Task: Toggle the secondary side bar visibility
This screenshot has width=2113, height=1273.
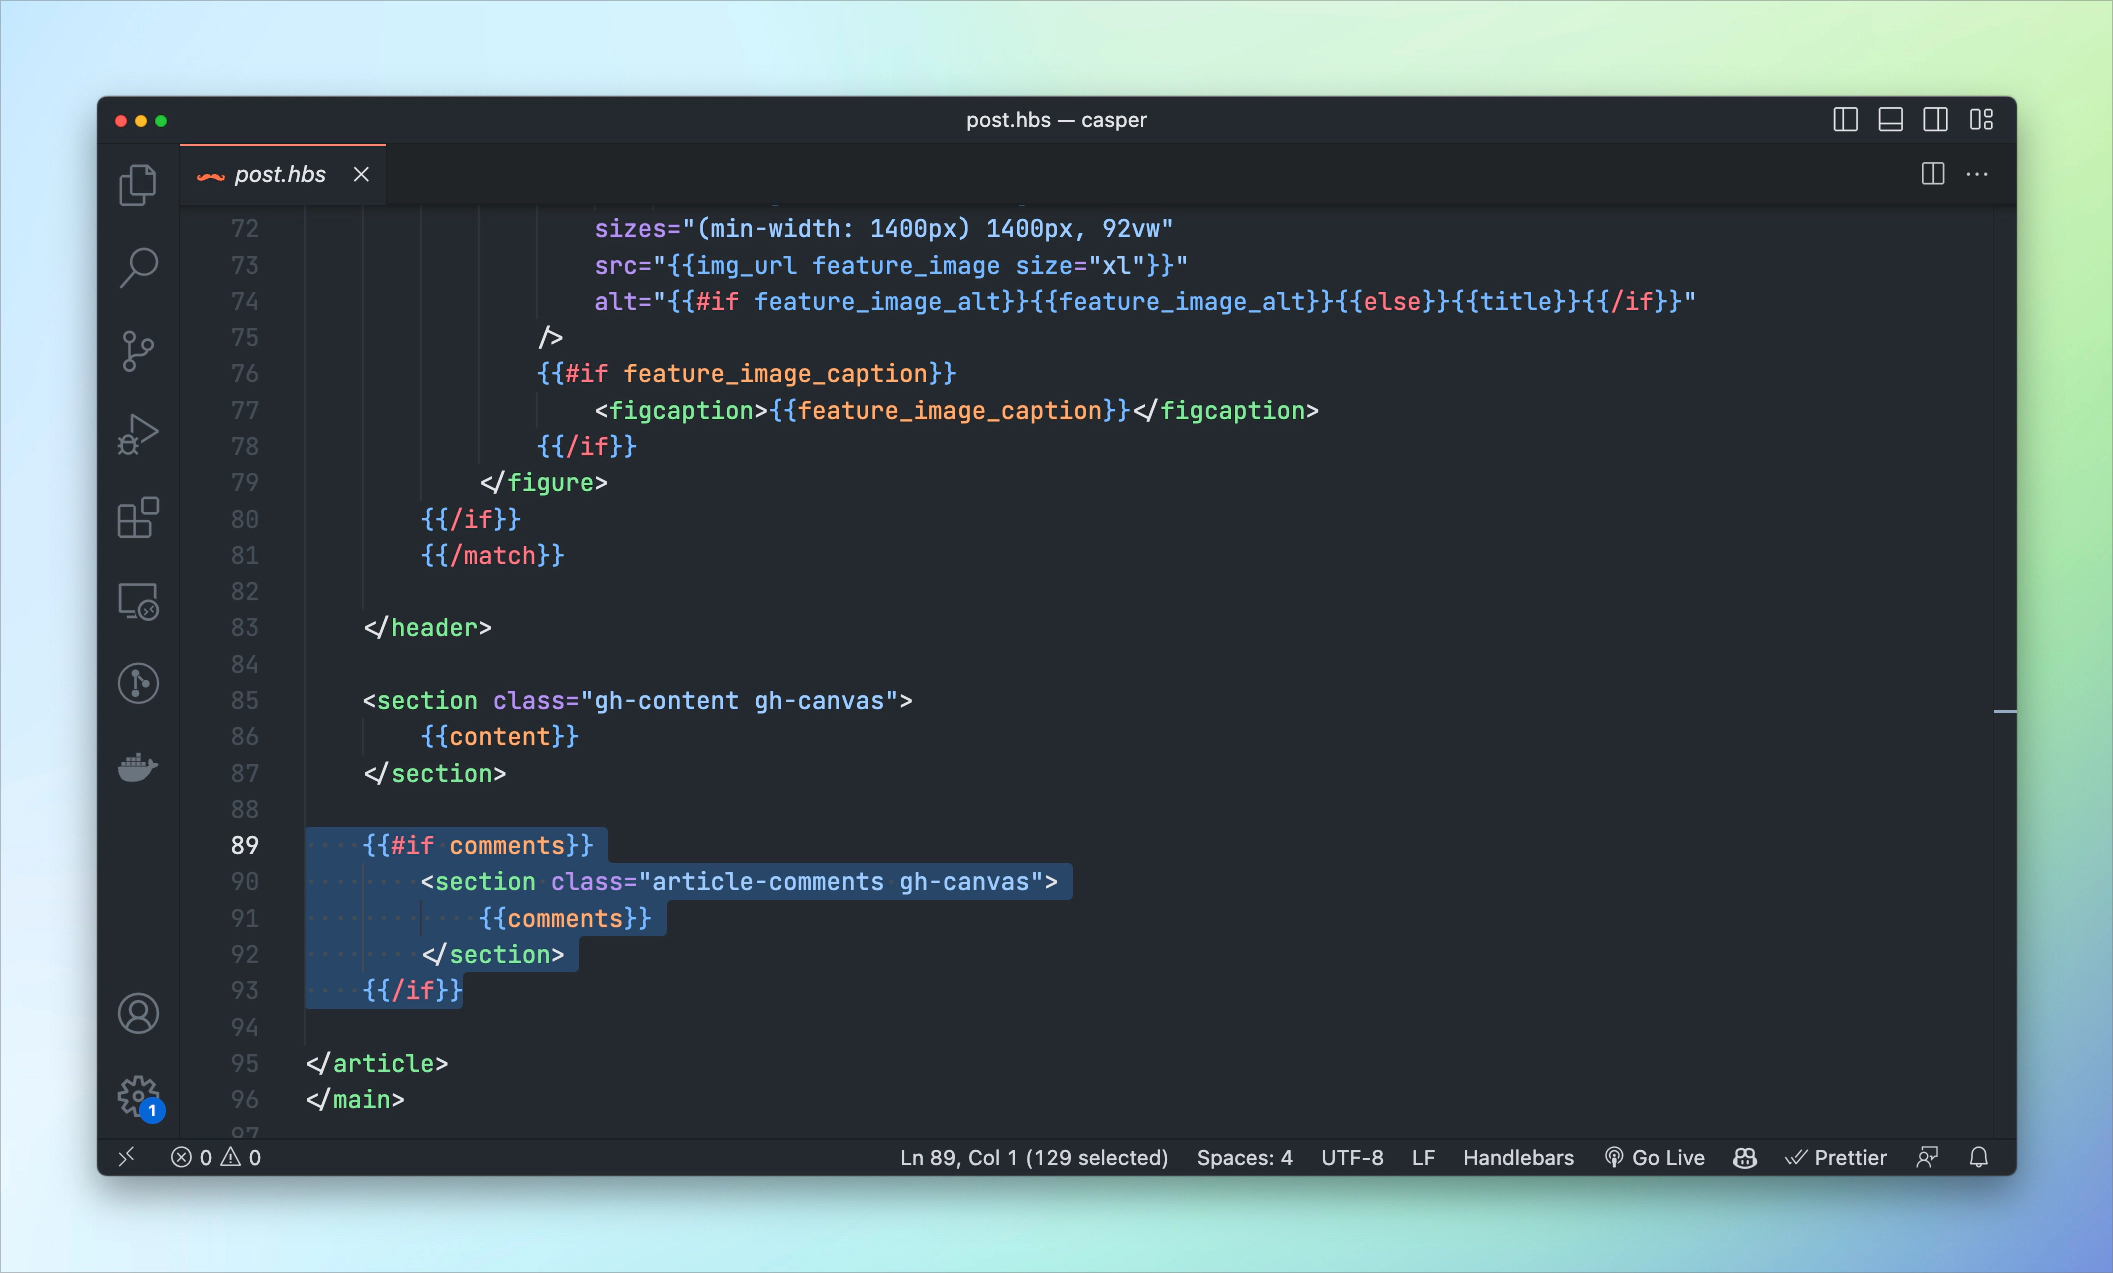Action: [x=1935, y=120]
